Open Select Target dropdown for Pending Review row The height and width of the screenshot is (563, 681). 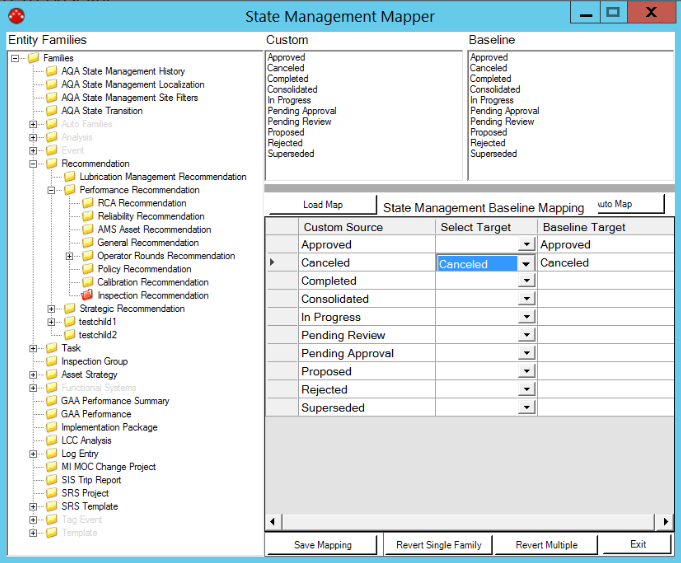point(526,335)
